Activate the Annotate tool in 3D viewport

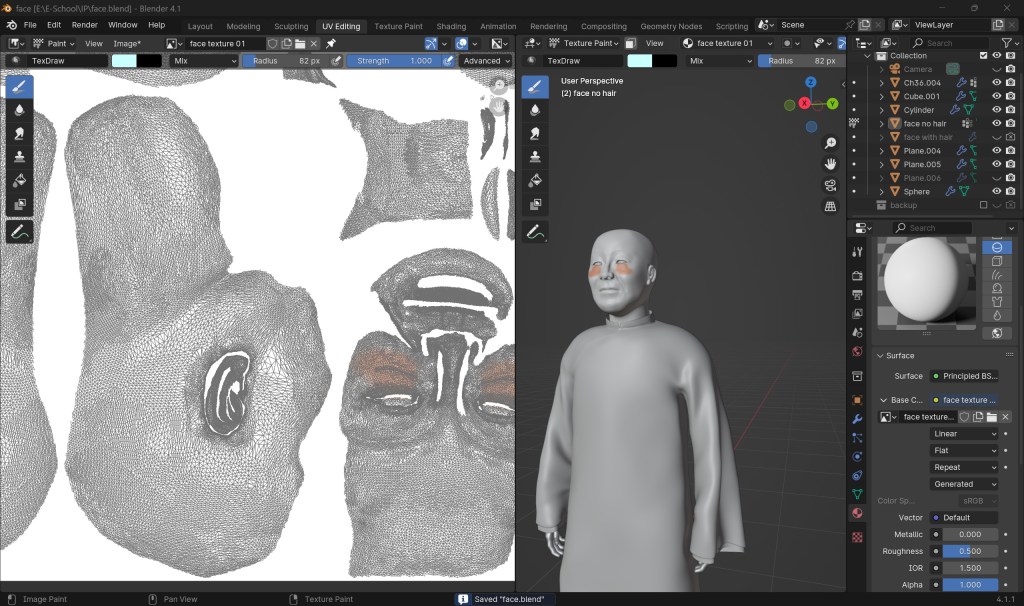(x=536, y=232)
